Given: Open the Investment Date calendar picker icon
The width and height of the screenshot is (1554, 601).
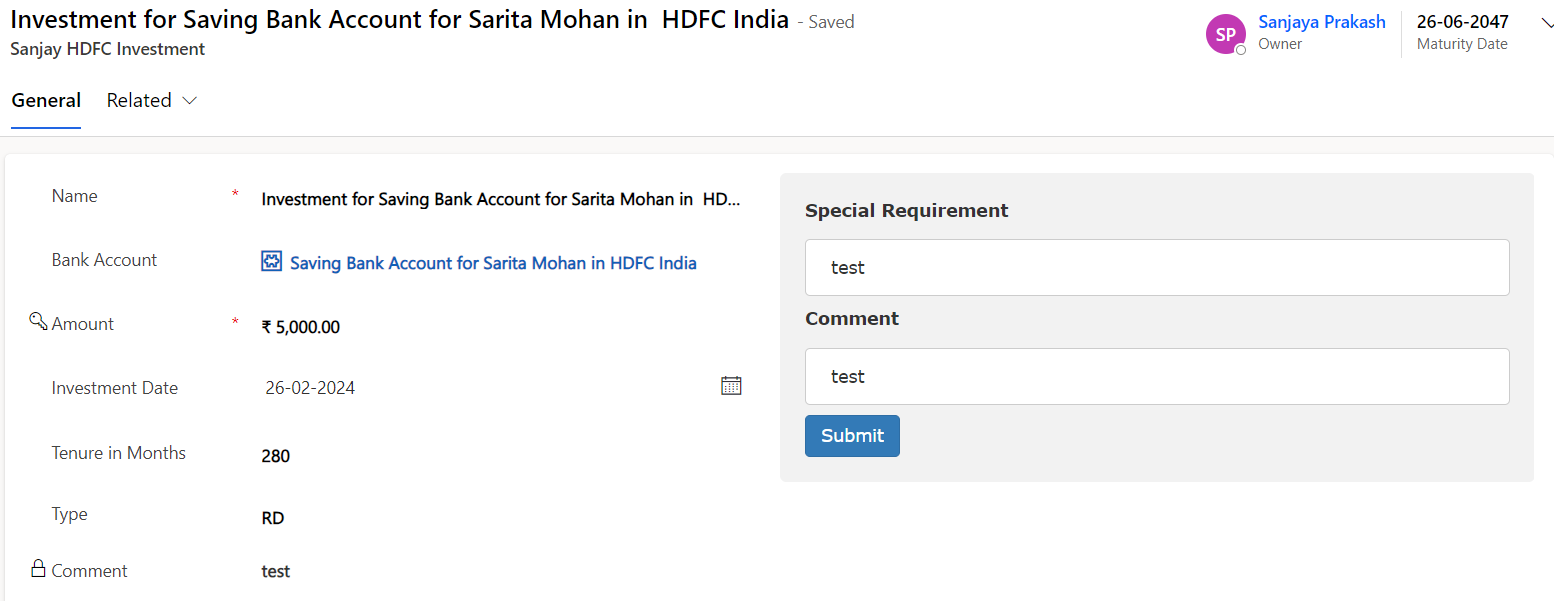Looking at the screenshot, I should tap(731, 385).
